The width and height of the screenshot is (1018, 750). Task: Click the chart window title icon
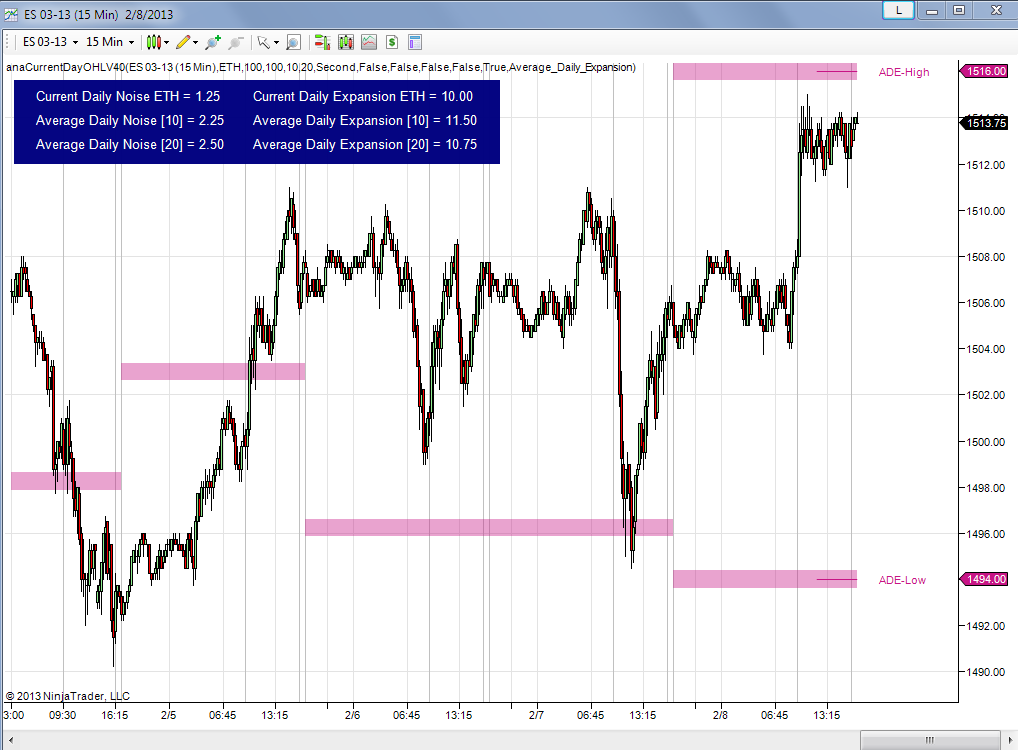point(10,14)
